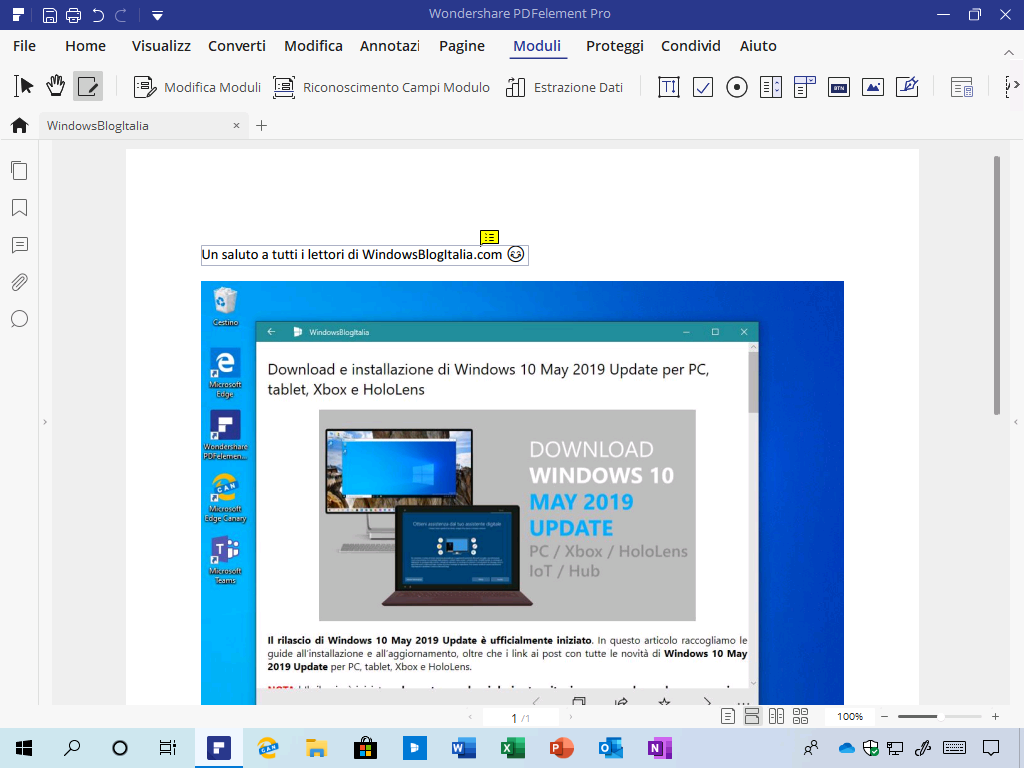
Task: Activate the Hand pan tool
Action: click(56, 86)
